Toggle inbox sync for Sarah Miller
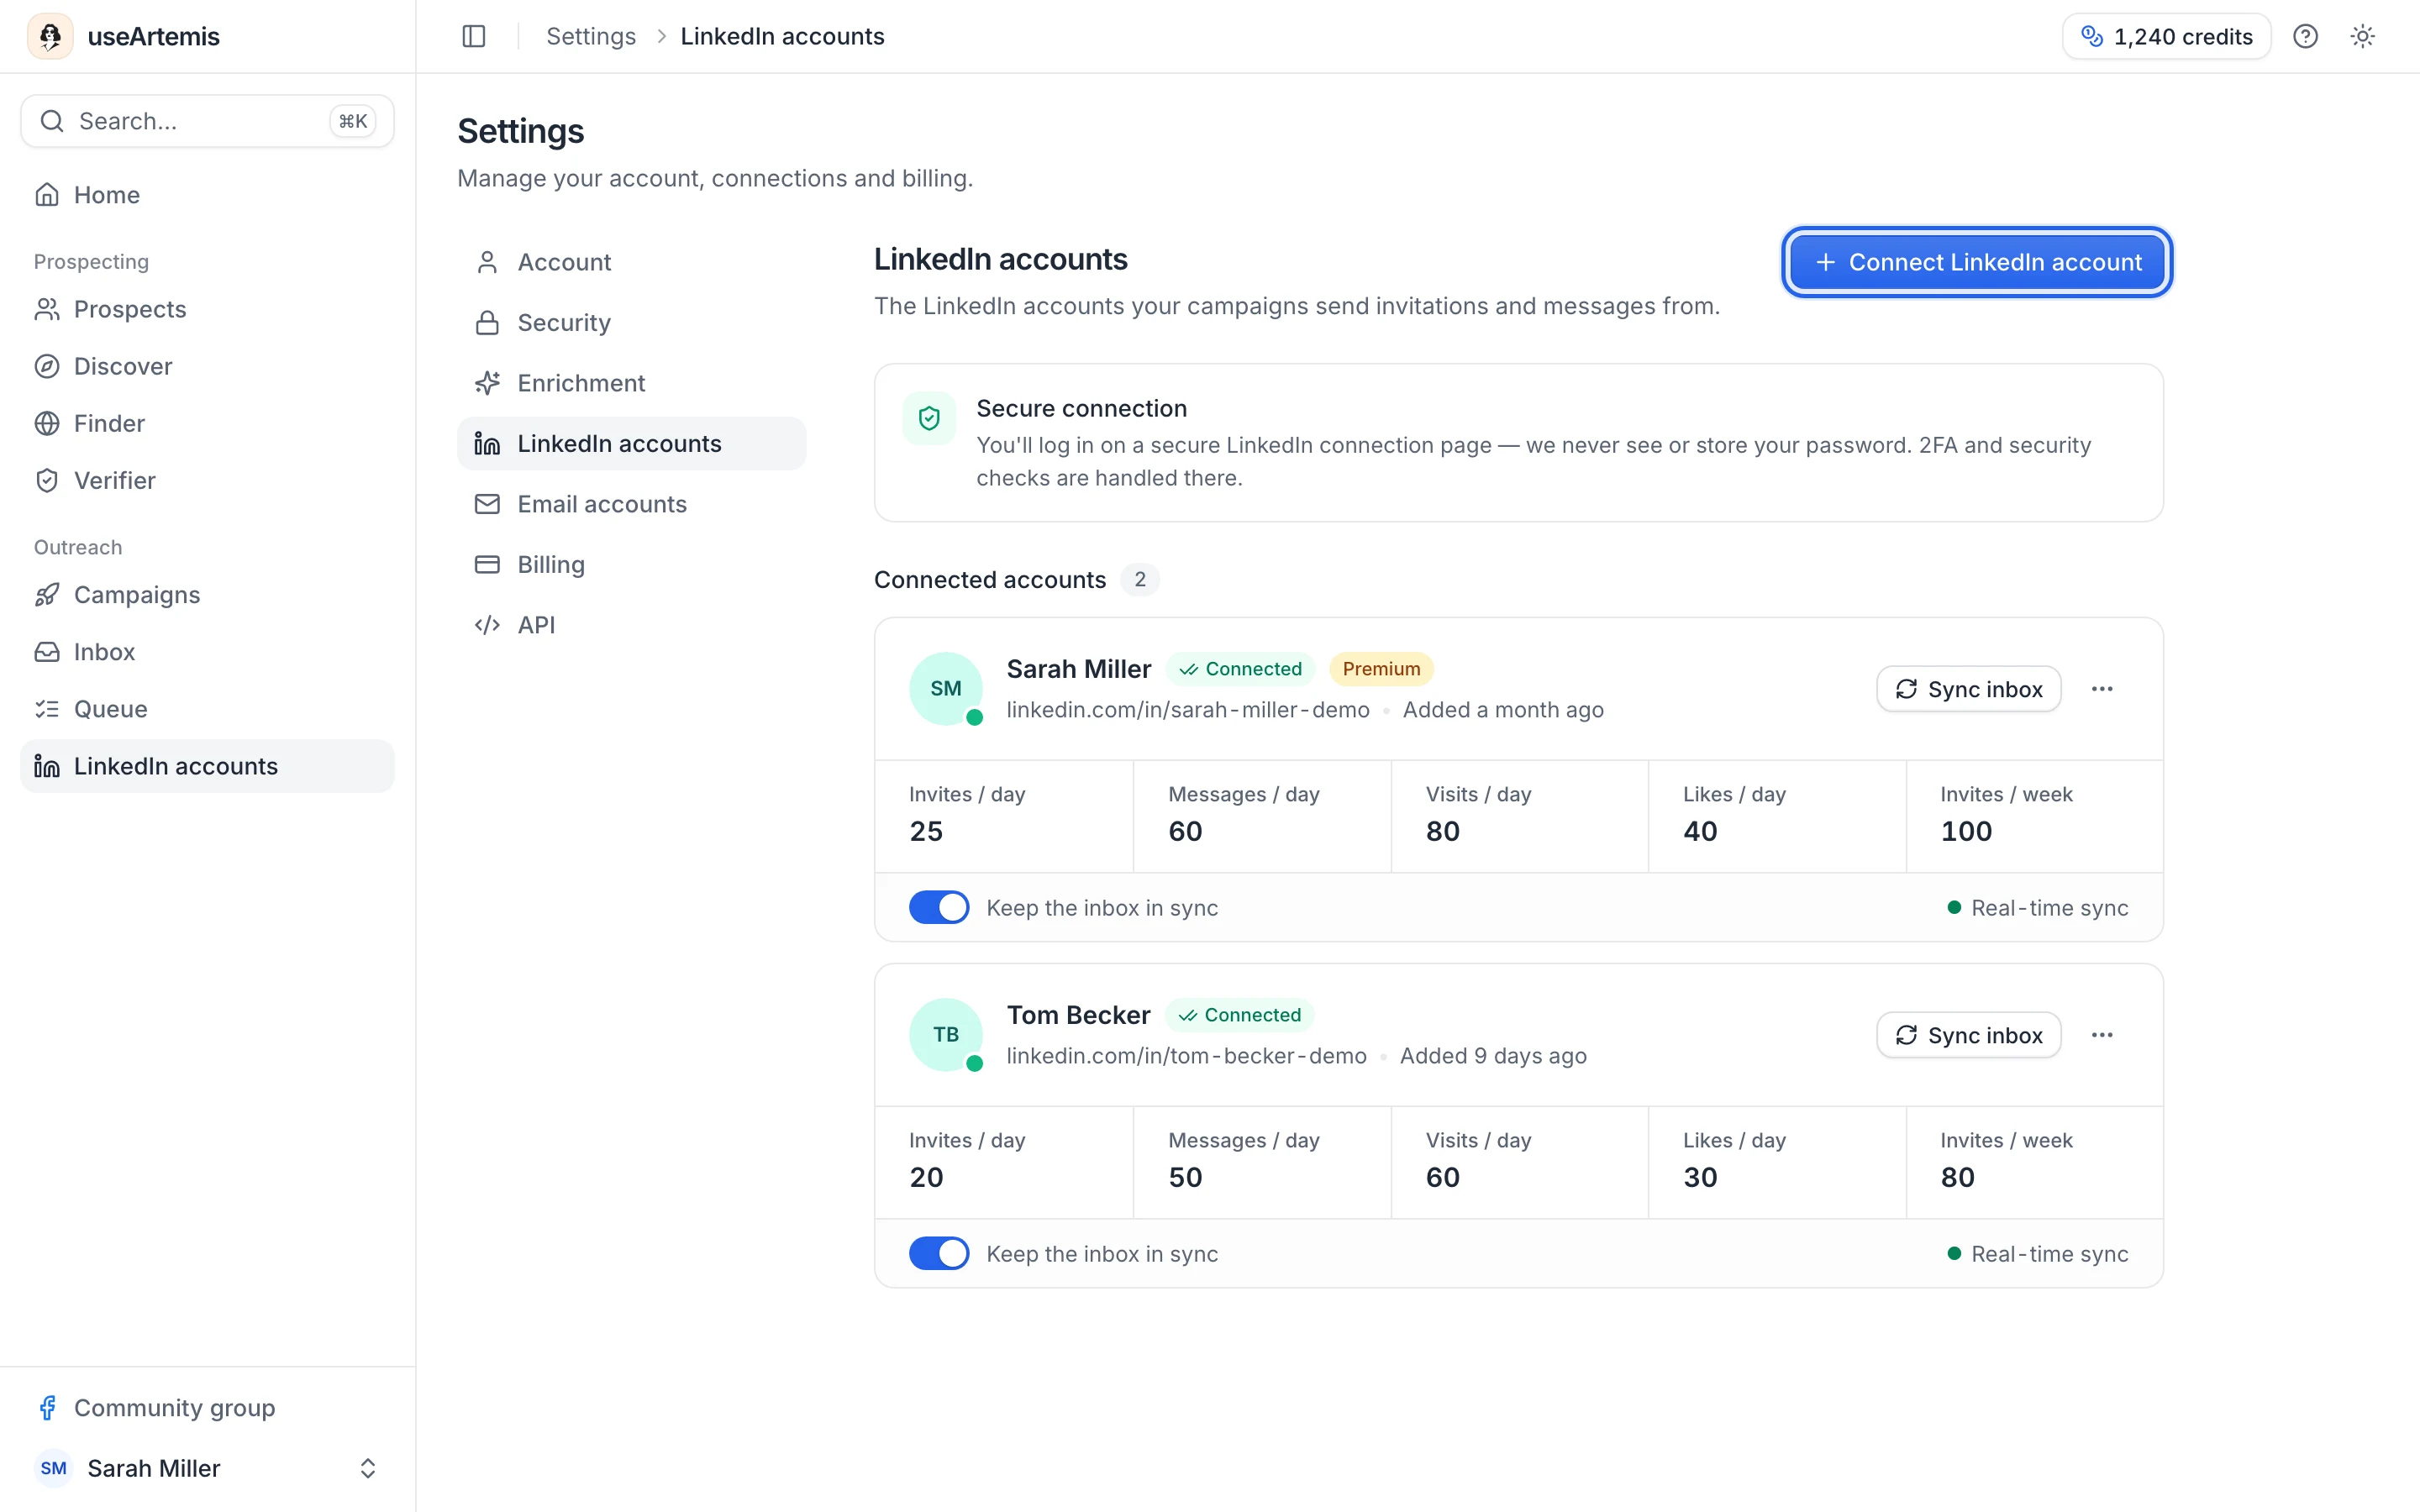Viewport: 2420px width, 1512px height. 939,907
